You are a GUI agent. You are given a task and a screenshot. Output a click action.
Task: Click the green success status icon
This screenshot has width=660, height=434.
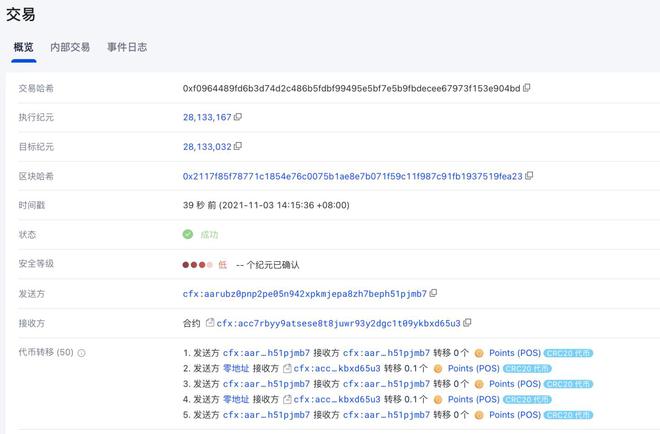(188, 234)
